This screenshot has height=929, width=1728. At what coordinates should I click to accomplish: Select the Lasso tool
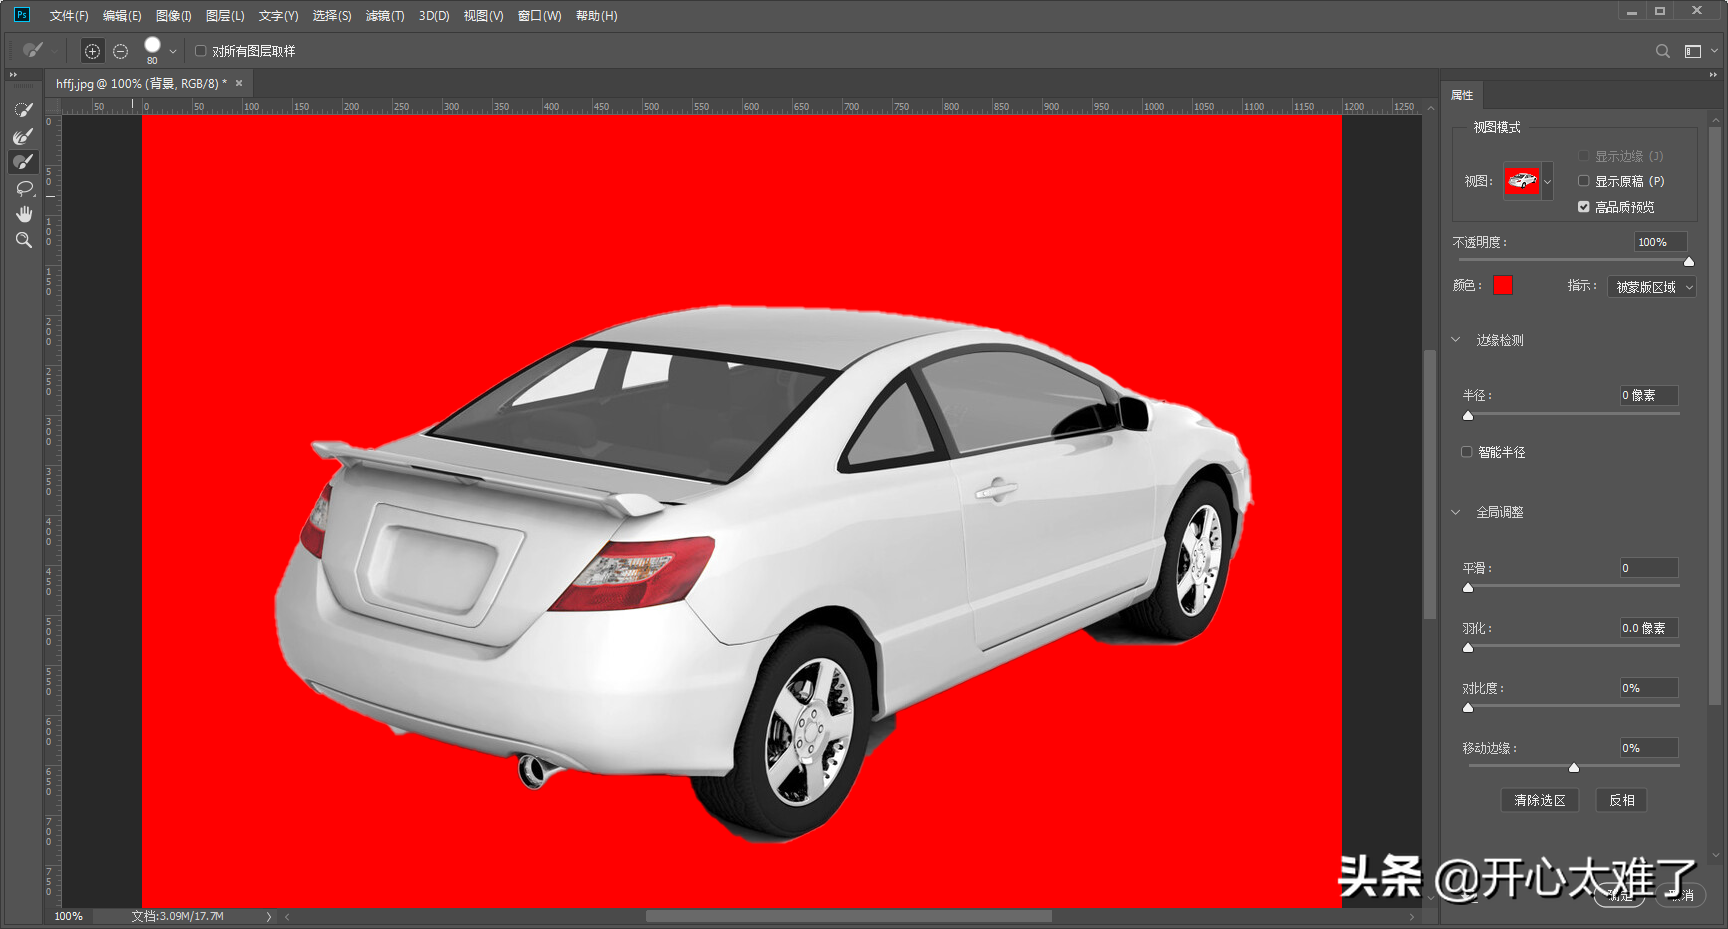click(x=24, y=188)
